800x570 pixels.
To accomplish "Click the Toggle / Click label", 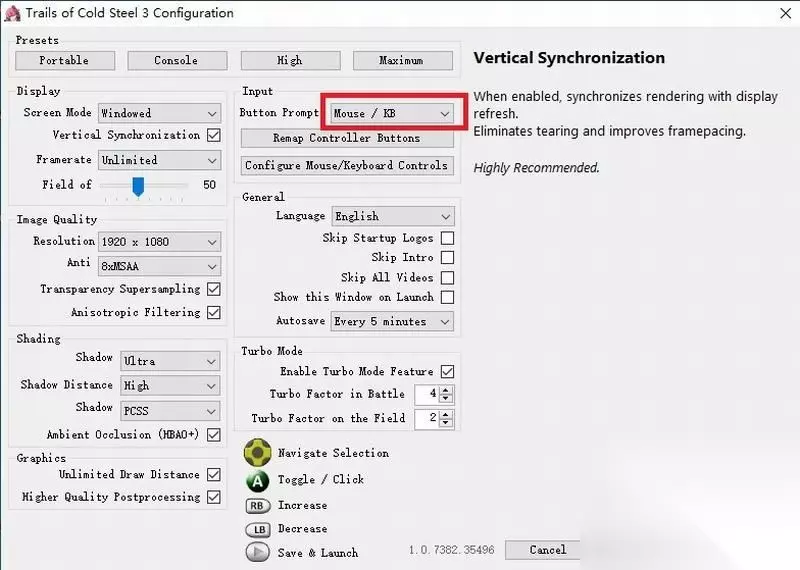I will click(x=320, y=480).
